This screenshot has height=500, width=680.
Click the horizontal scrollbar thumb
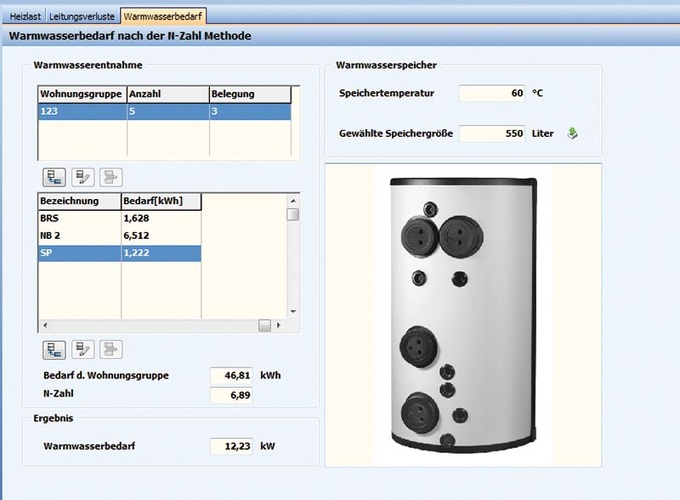[265, 325]
